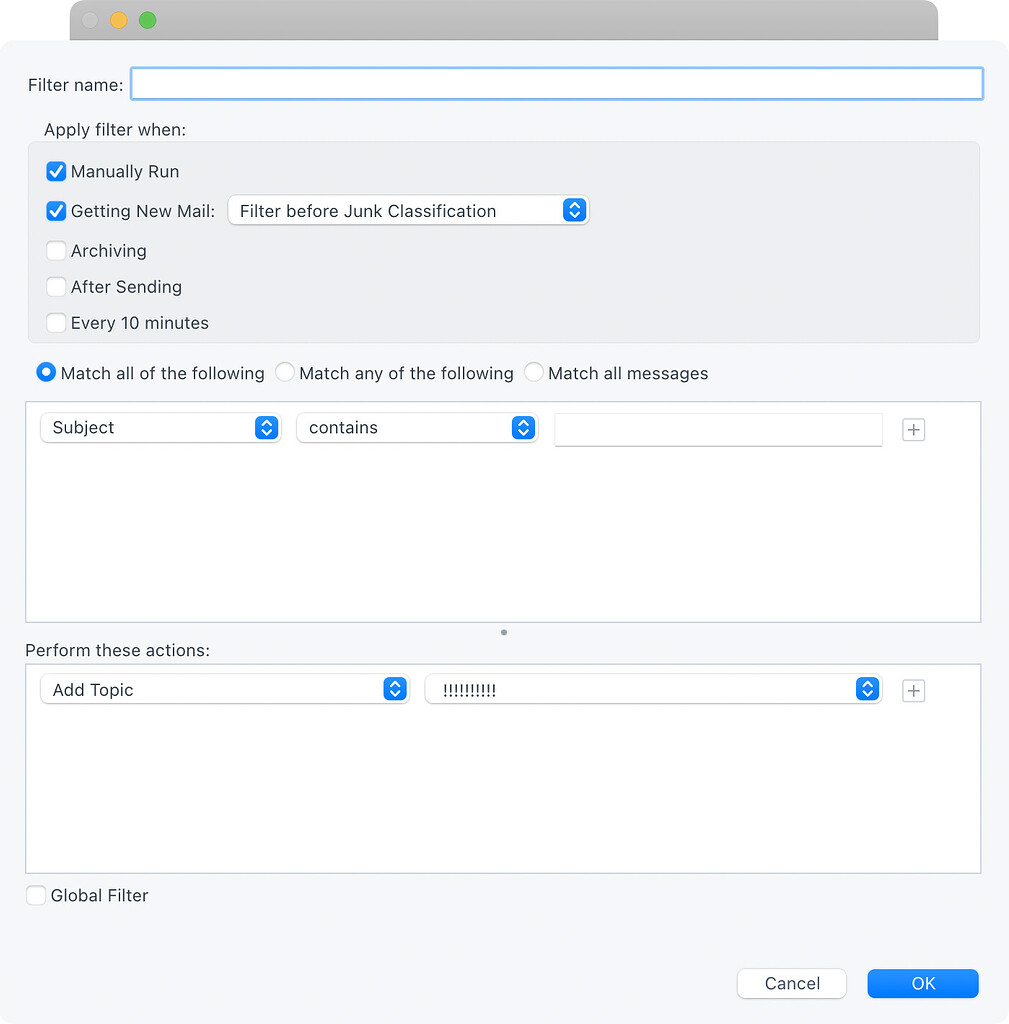
Task: Enable the Archiving checkbox
Action: point(56,251)
